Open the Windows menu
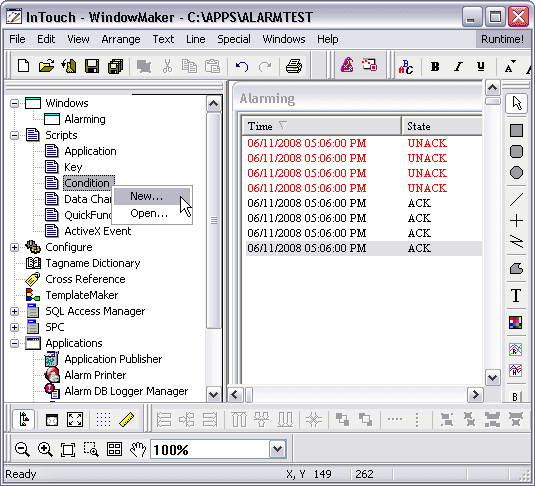The image size is (535, 486). pyautogui.click(x=284, y=39)
